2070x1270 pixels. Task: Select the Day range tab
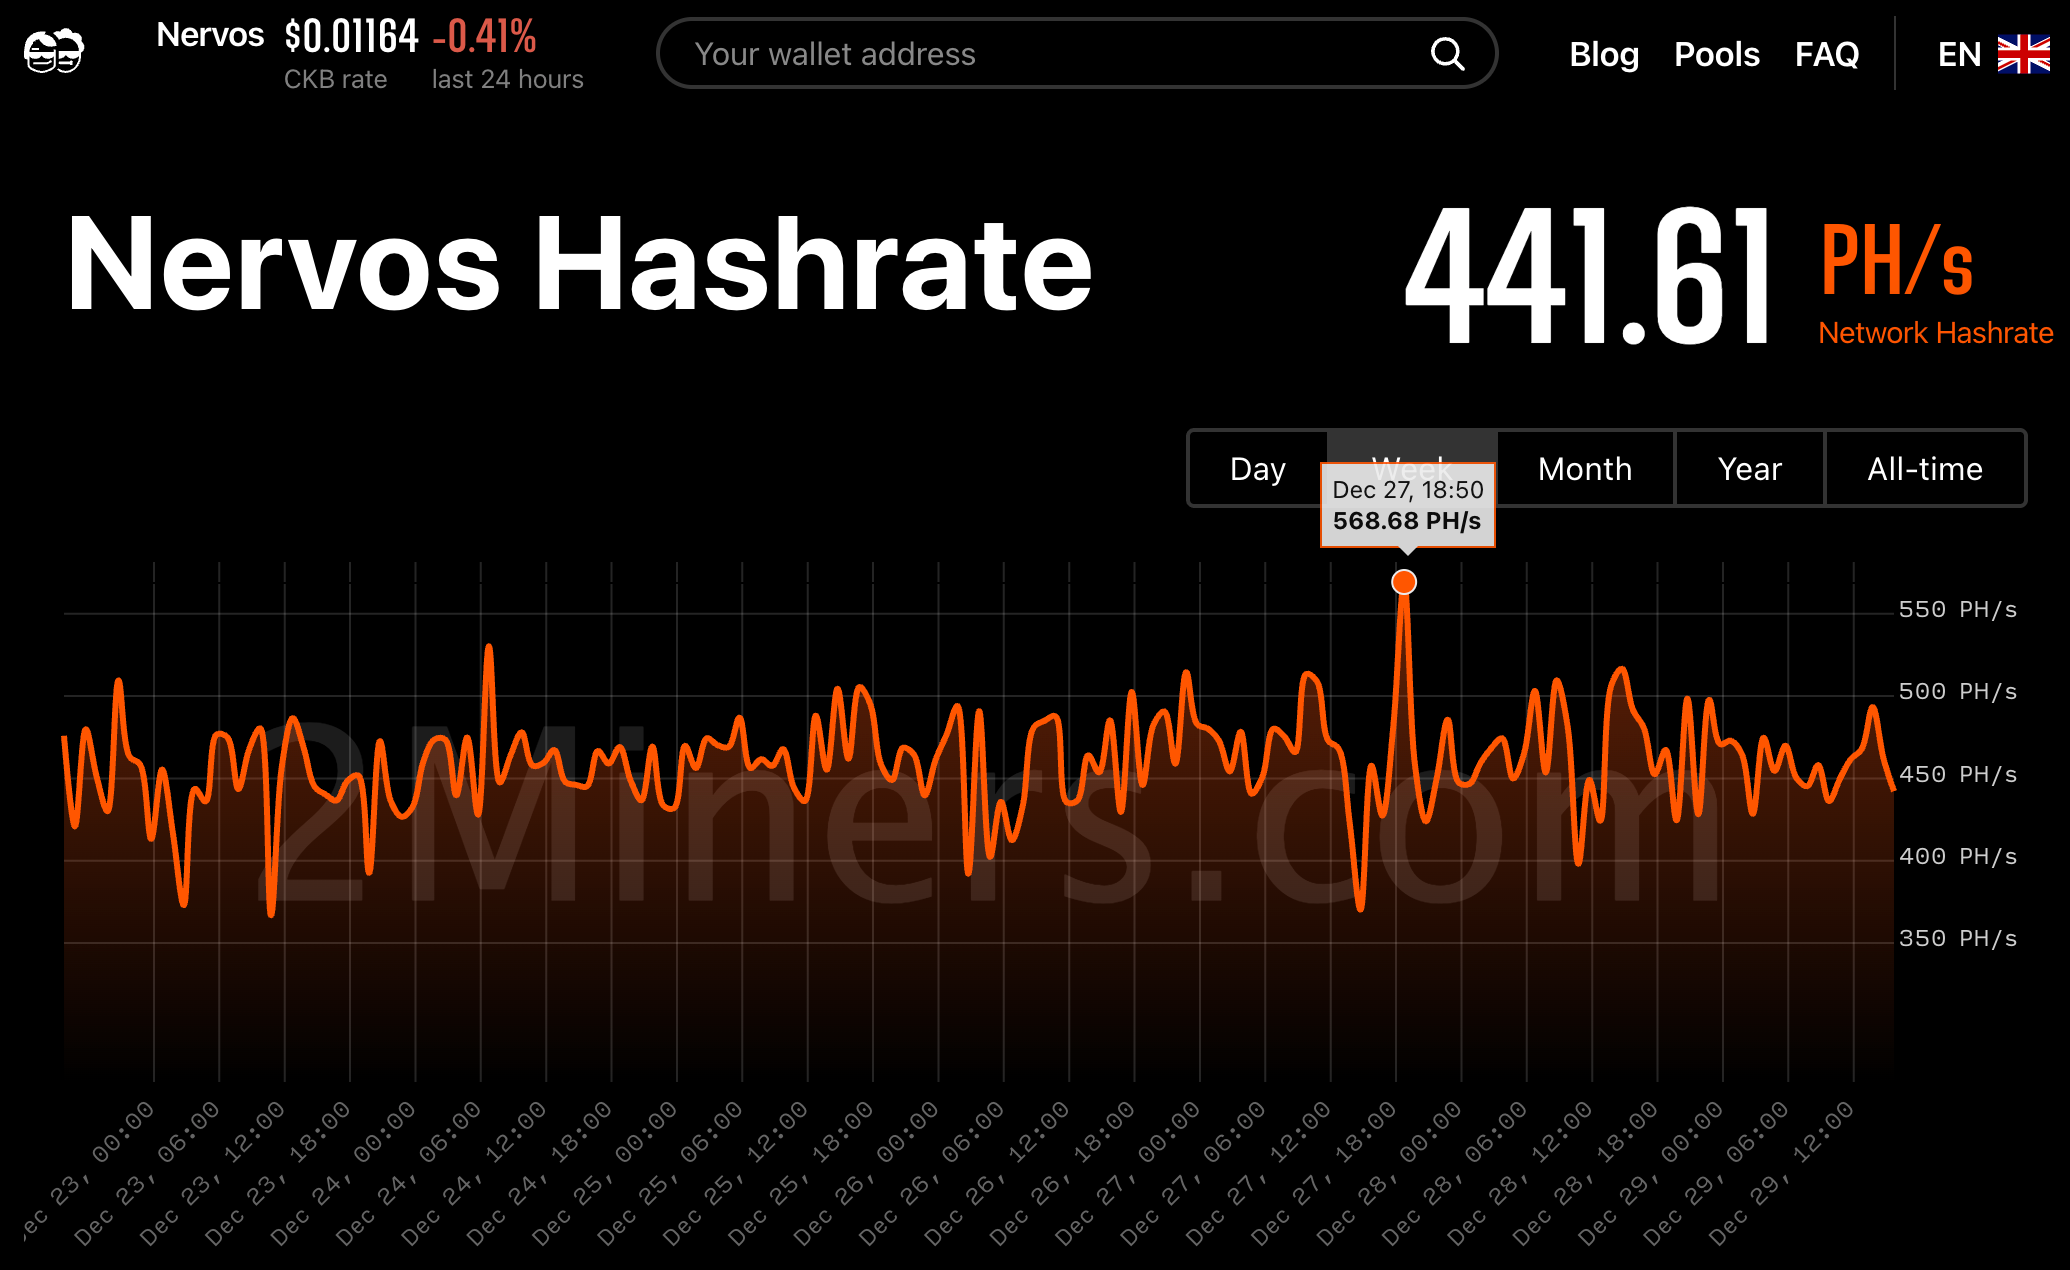click(1258, 468)
